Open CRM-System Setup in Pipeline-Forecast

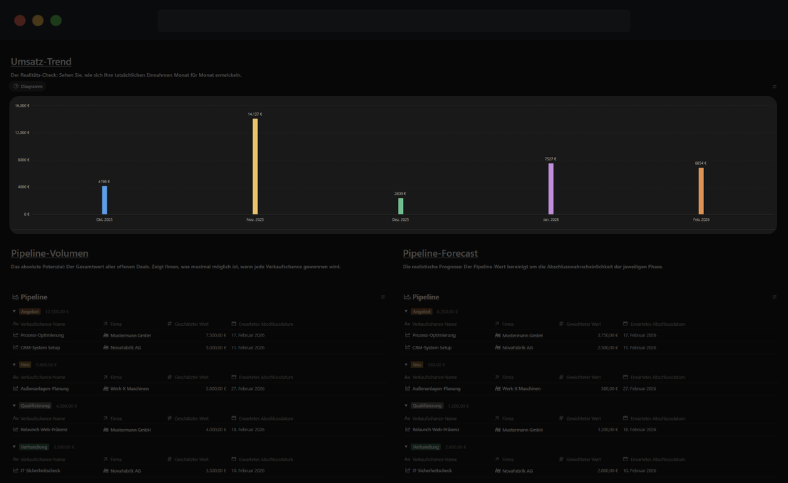[x=432, y=347]
